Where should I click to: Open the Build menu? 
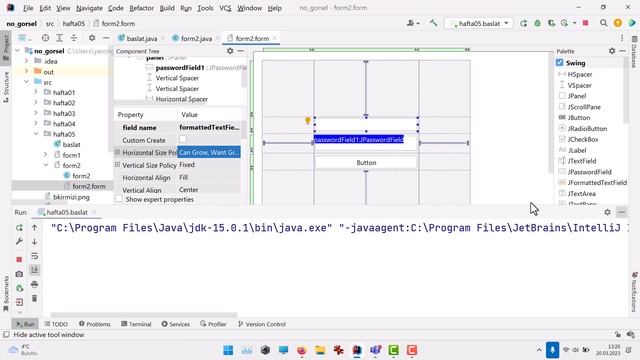click(x=167, y=8)
